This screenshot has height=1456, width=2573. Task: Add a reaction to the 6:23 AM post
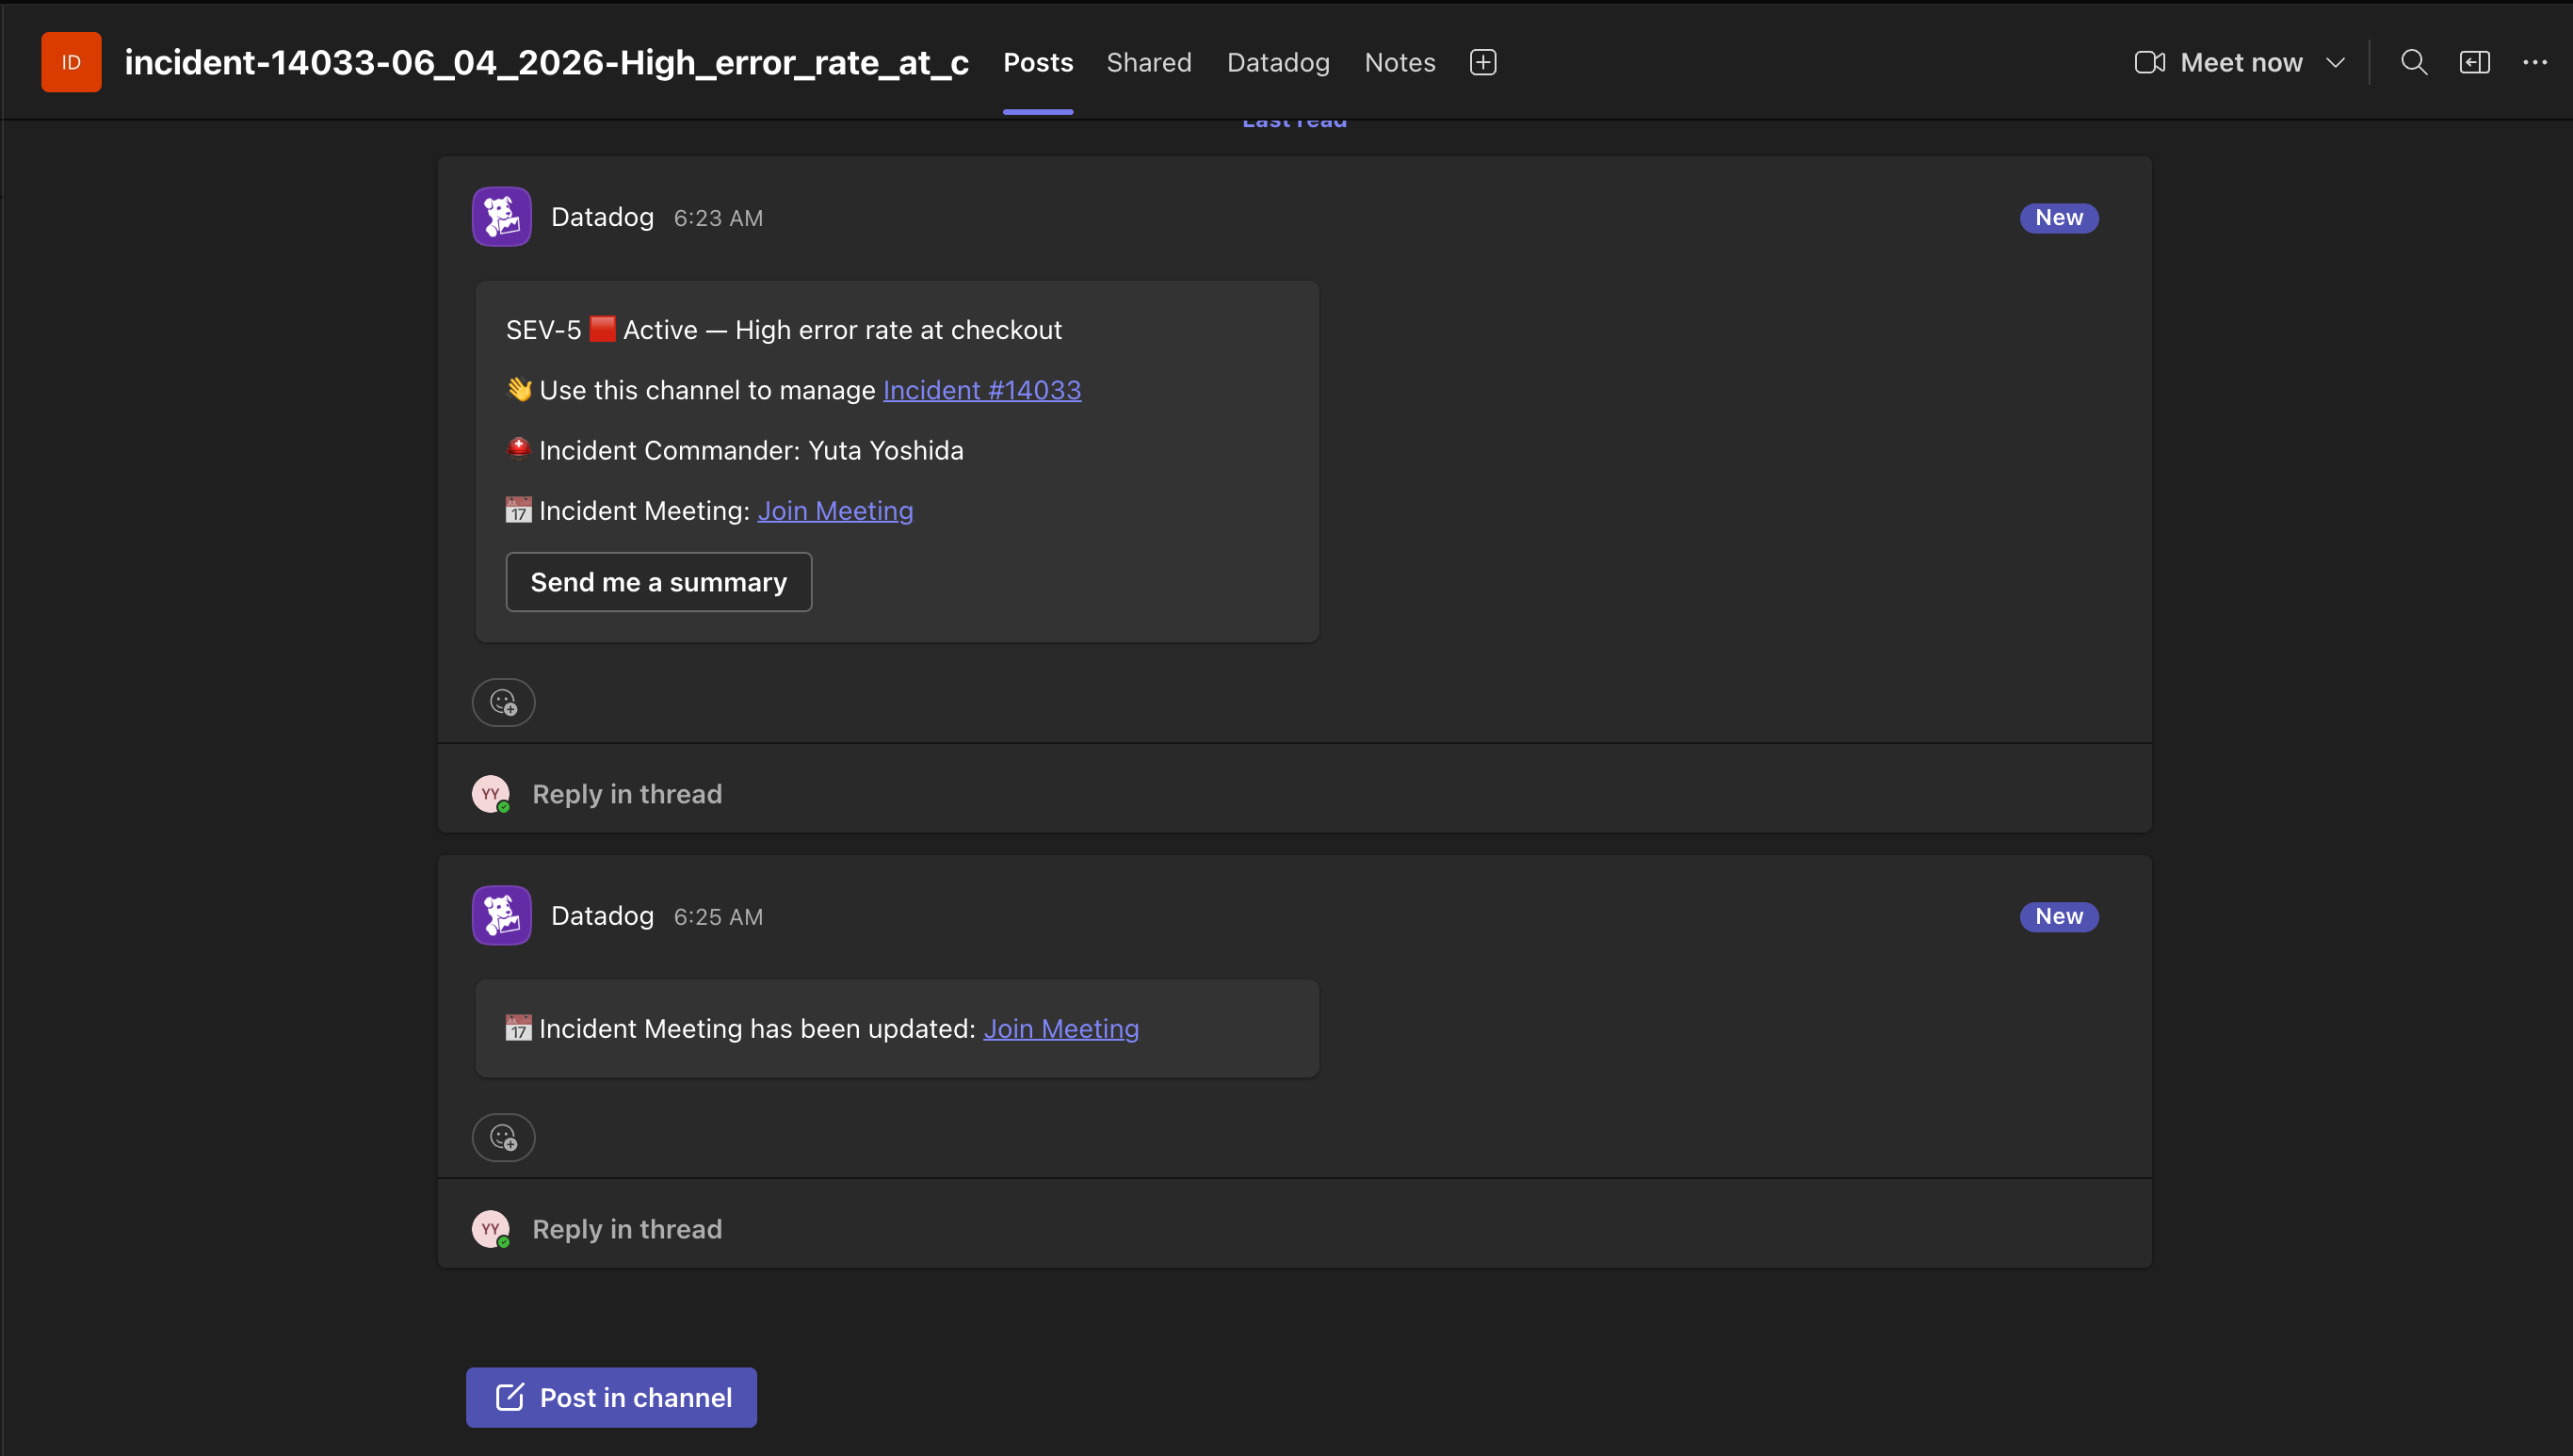pos(504,702)
